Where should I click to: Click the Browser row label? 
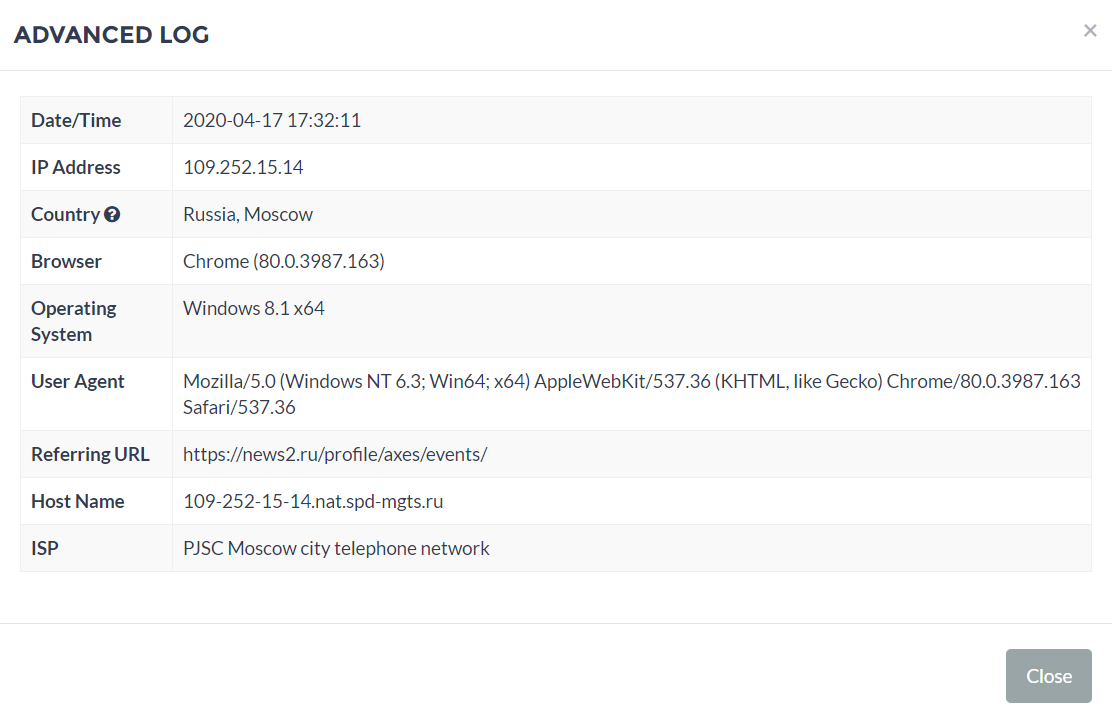(67, 261)
